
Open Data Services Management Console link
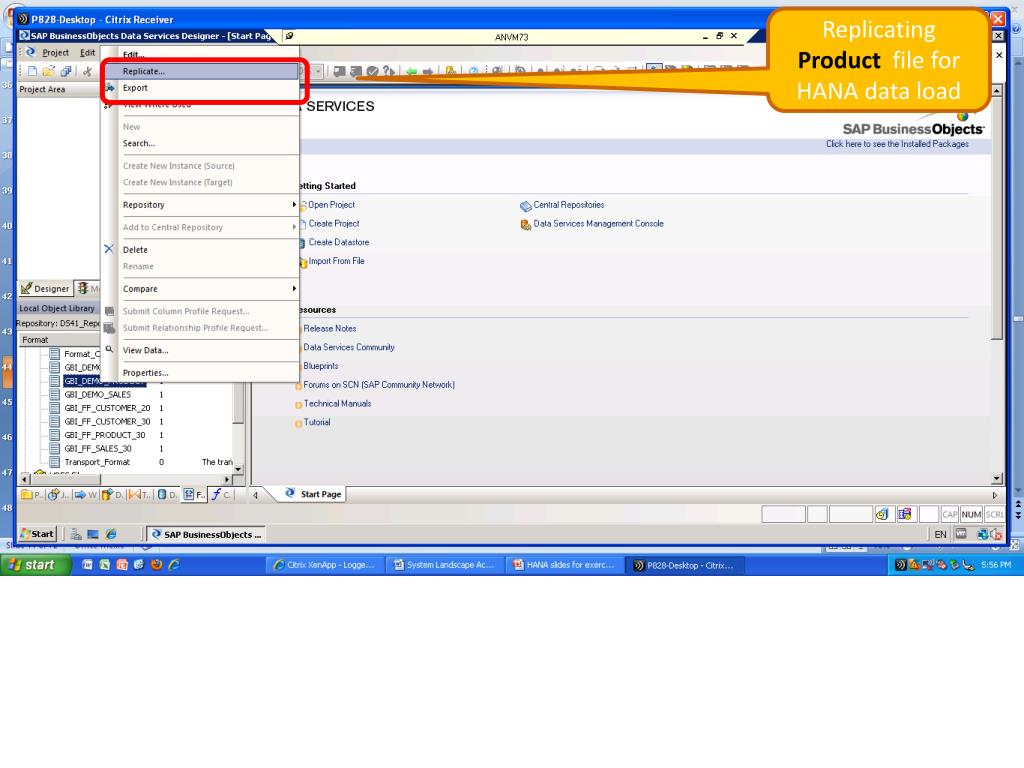(598, 223)
